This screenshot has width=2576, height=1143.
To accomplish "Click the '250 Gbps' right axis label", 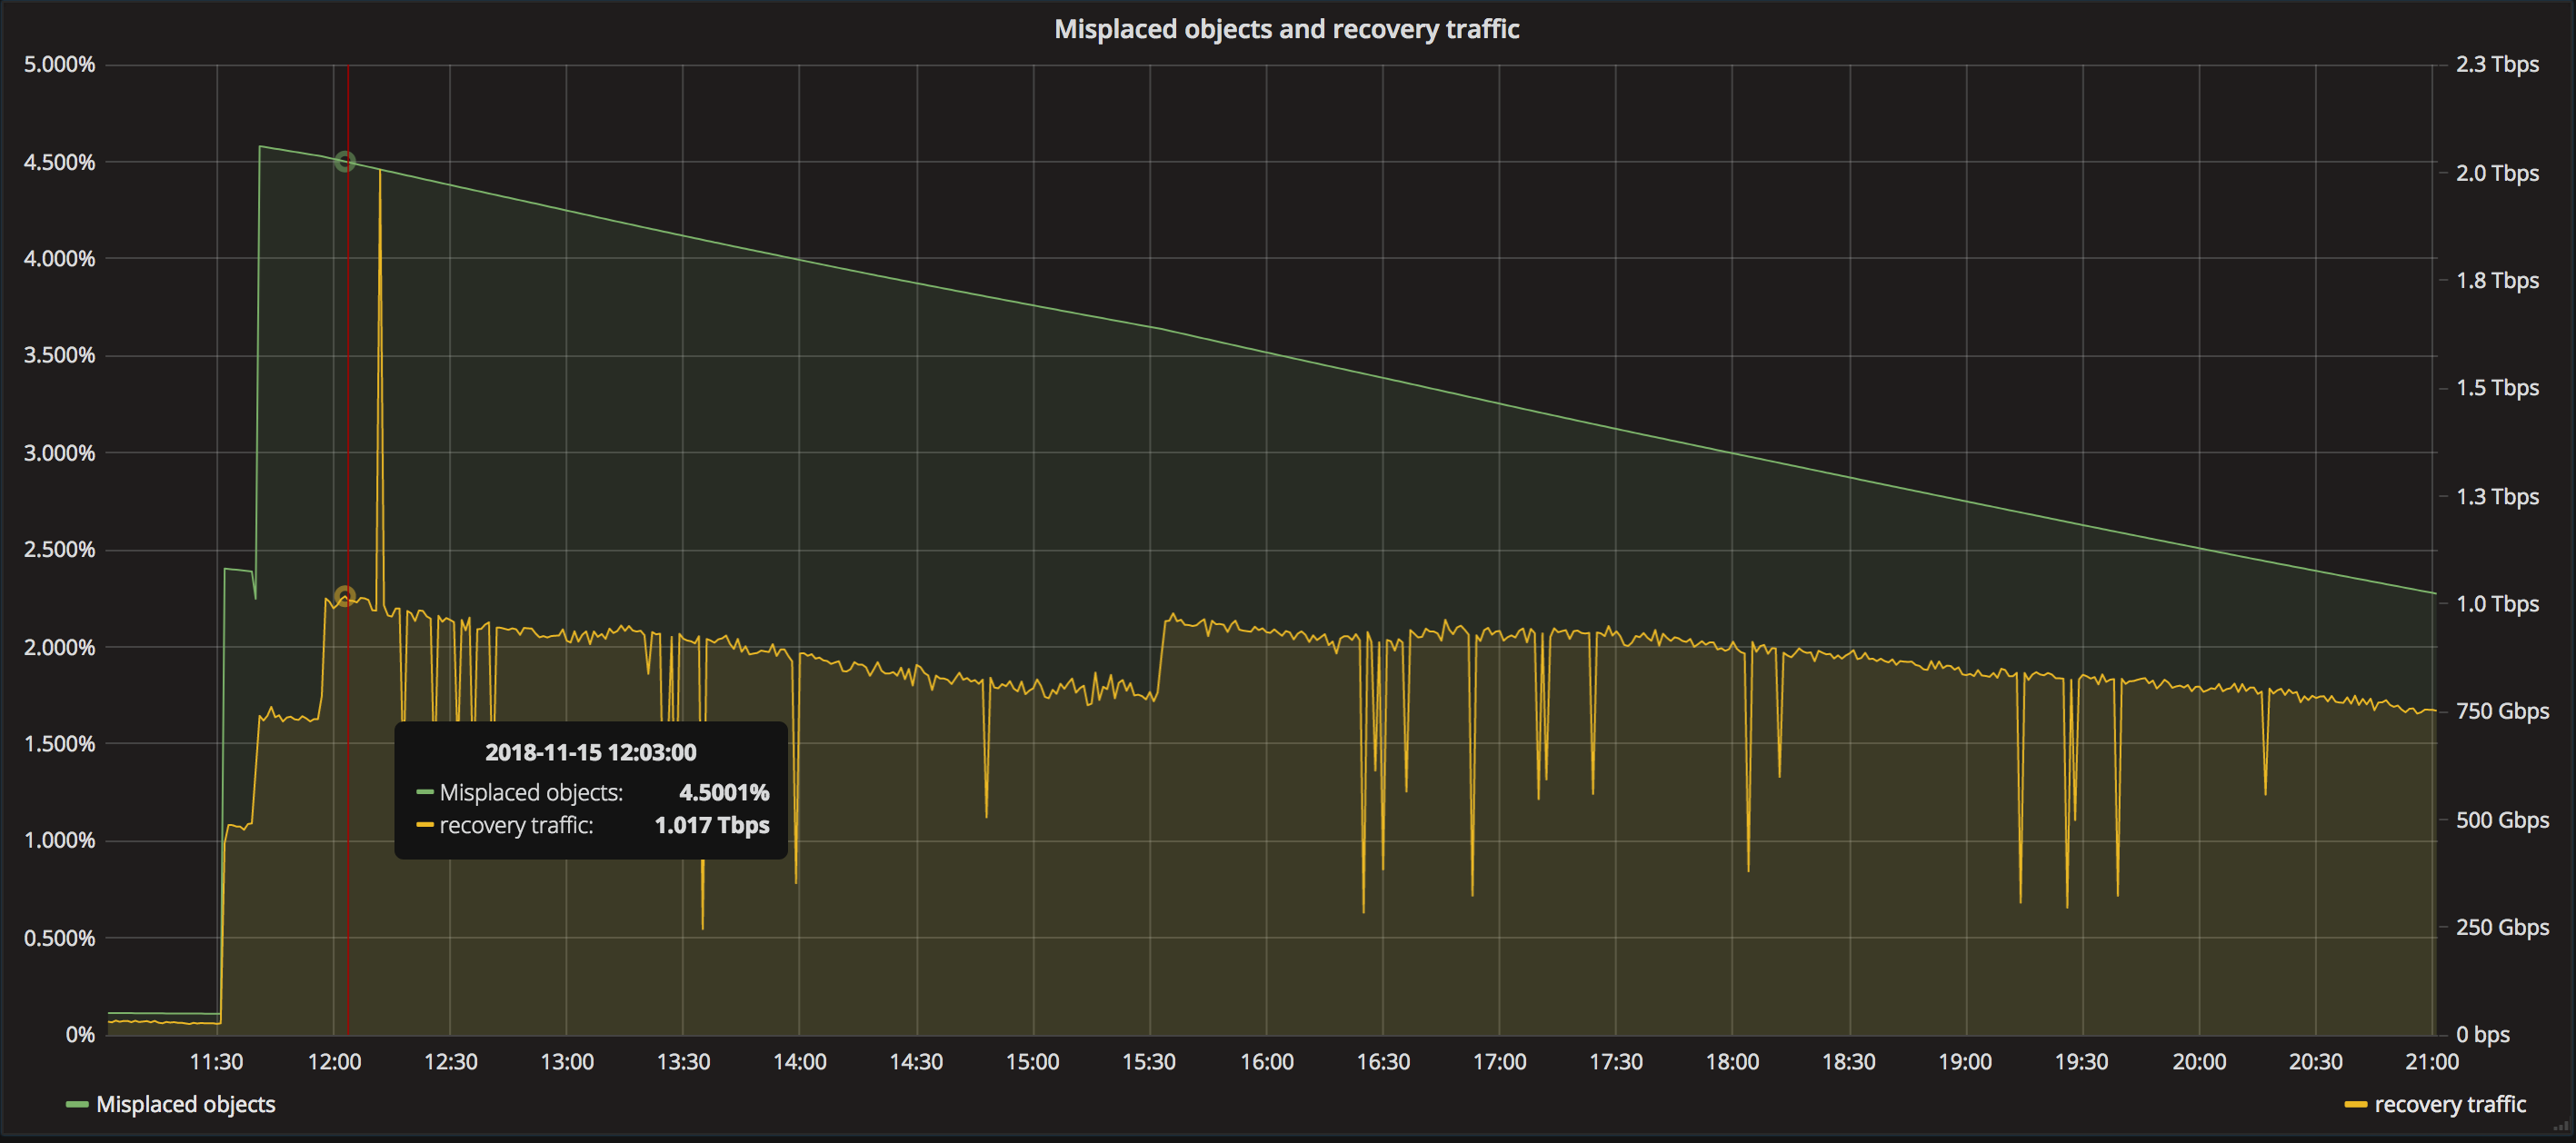I will (2502, 928).
